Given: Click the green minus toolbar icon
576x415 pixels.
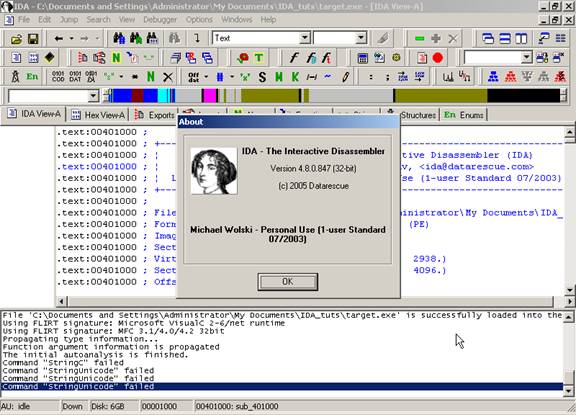Looking at the screenshot, I should point(420,39).
